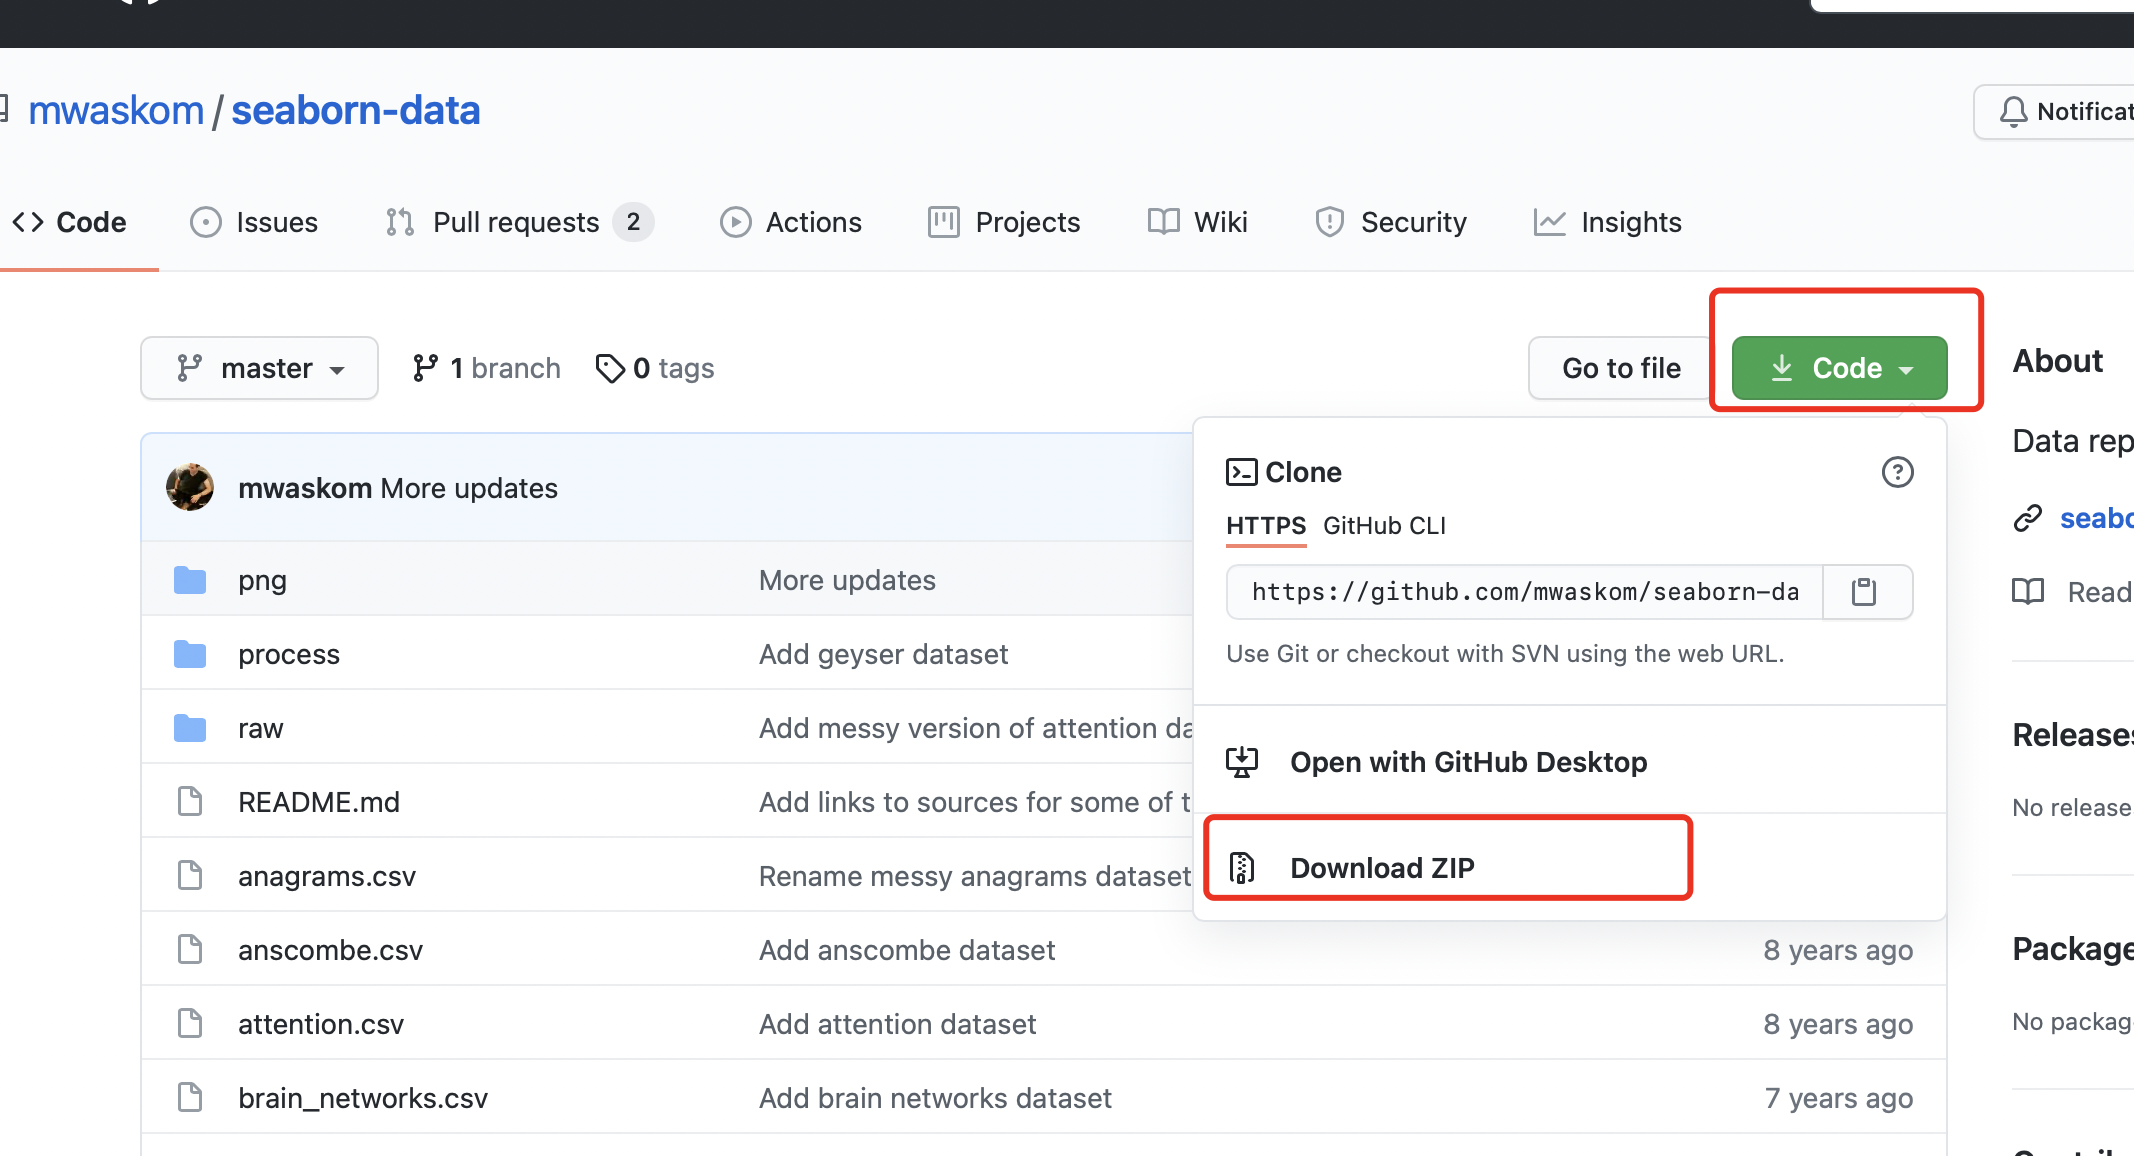2134x1156 pixels.
Task: Click the copy clone URL clipboard icon
Action: [1864, 592]
